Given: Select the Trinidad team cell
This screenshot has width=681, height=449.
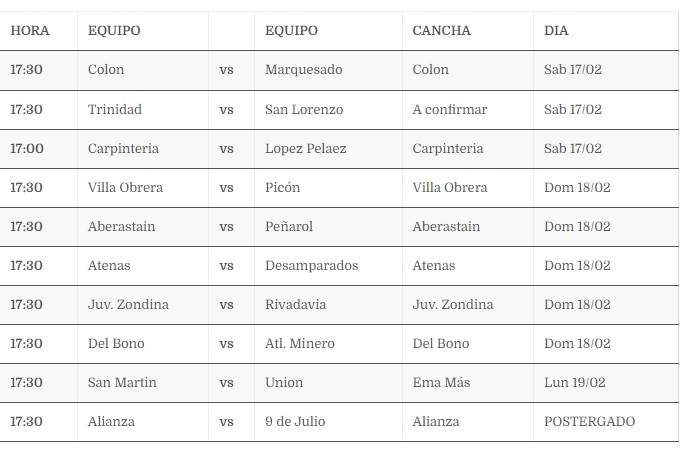Looking at the screenshot, I should pyautogui.click(x=115, y=109).
